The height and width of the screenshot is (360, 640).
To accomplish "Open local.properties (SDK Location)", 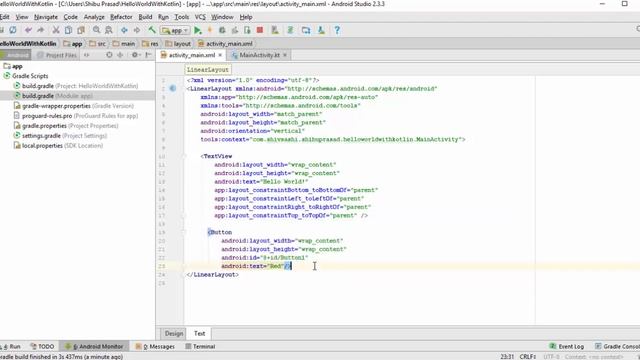I will click(58, 146).
